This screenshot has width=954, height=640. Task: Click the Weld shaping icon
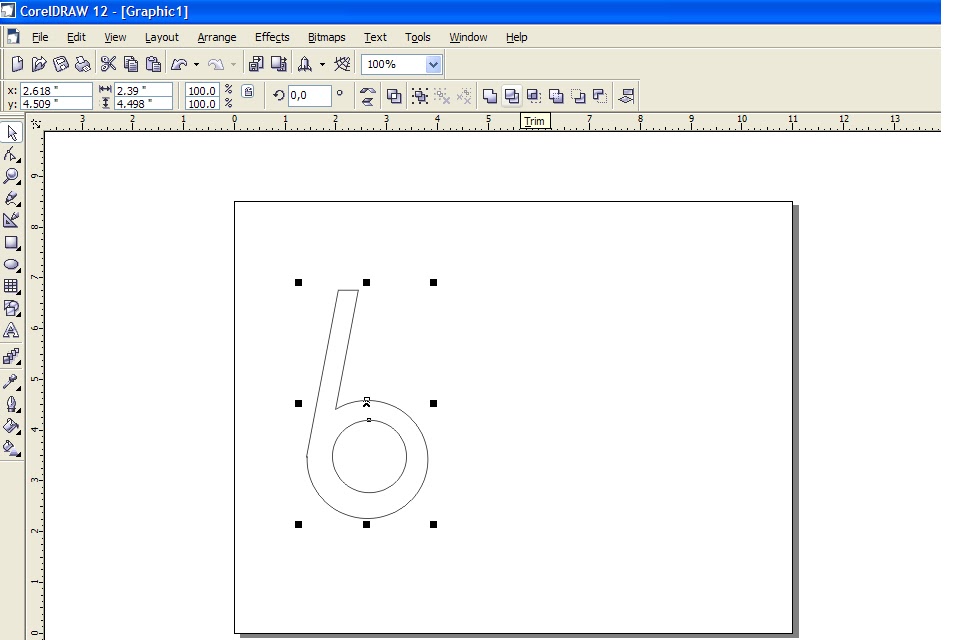tap(490, 96)
